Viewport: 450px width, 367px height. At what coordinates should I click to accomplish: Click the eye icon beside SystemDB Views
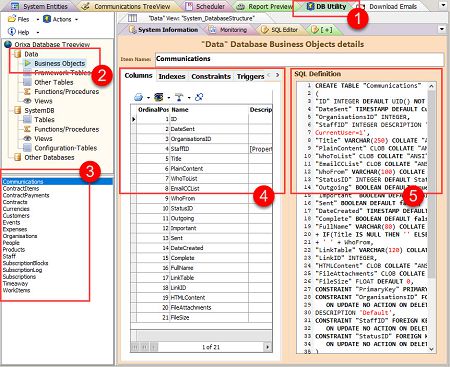(28, 138)
